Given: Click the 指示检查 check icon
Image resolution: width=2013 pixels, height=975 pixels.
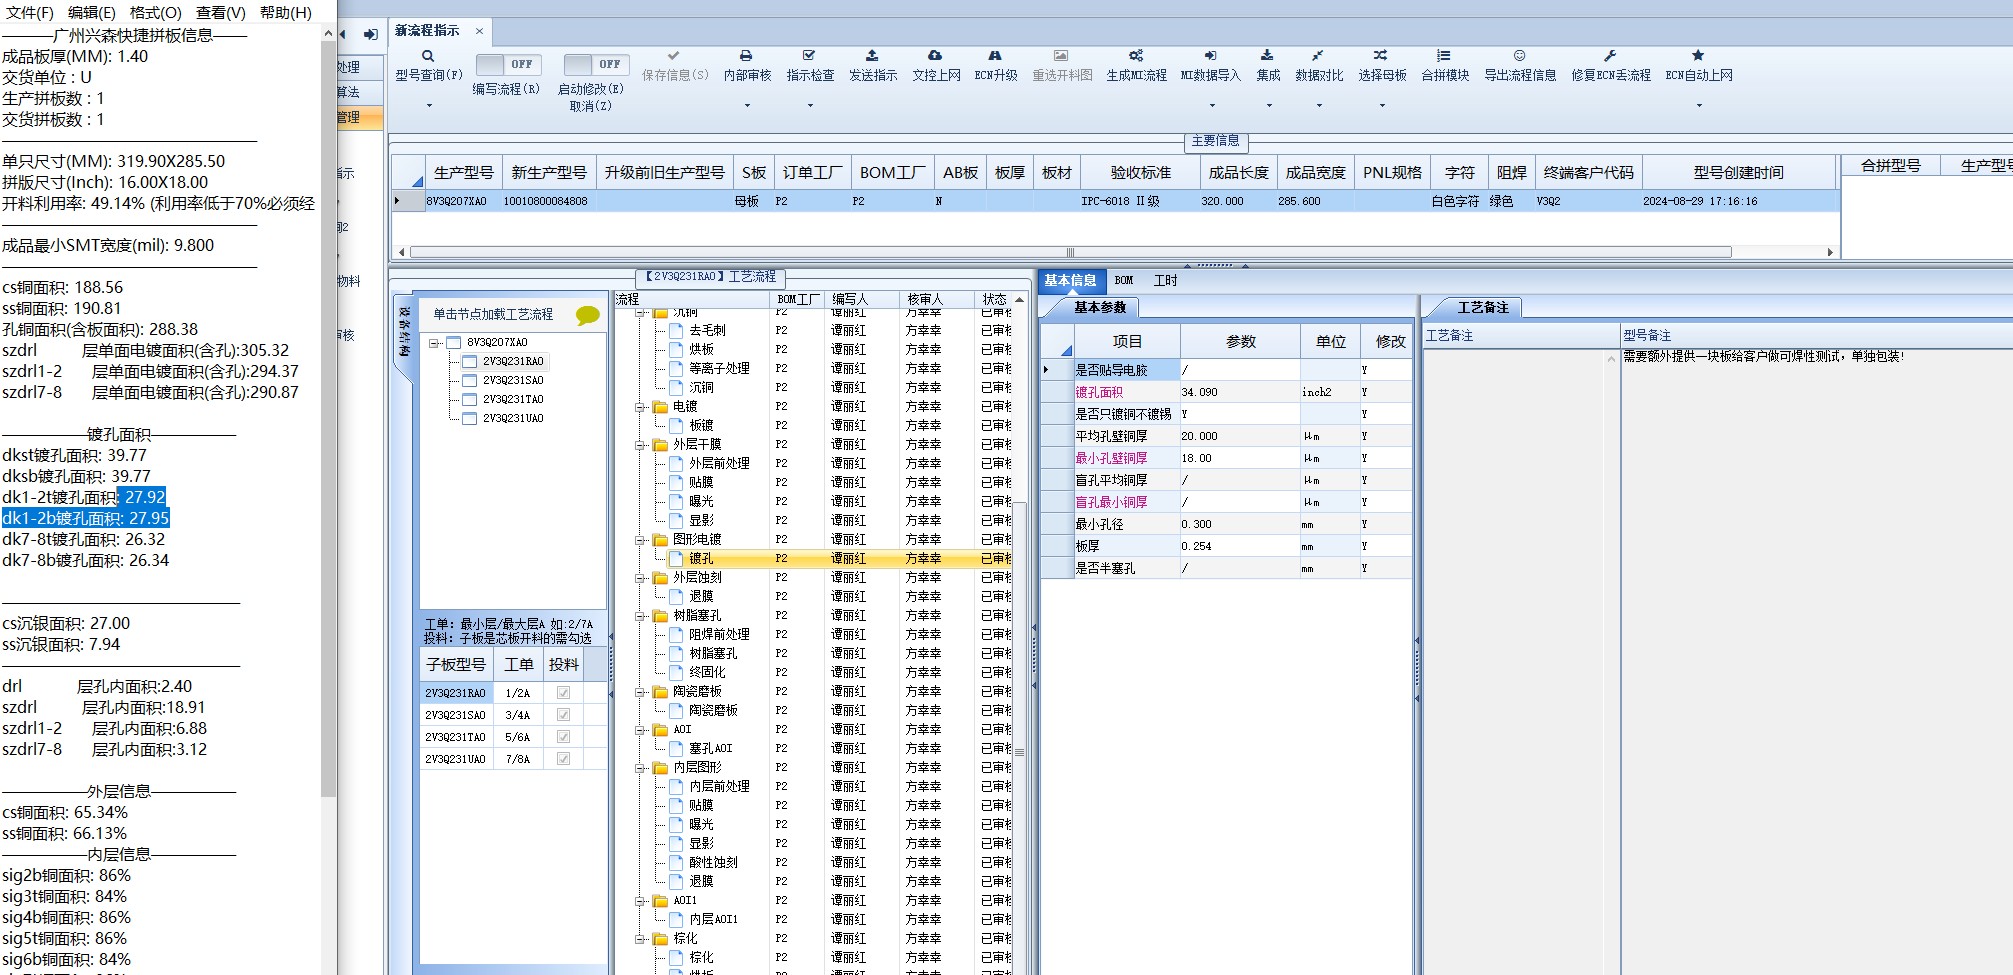Looking at the screenshot, I should click(809, 56).
